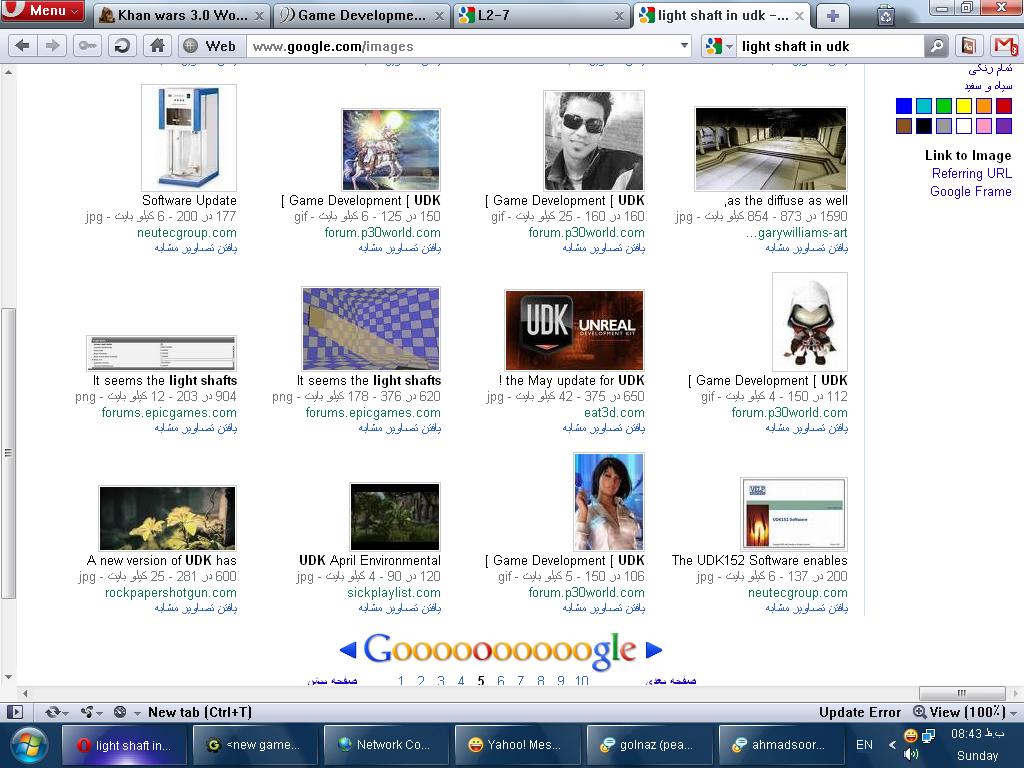Viewport: 1024px width, 768px height.
Task: Pick the blue color filter swatch
Action: 904,106
